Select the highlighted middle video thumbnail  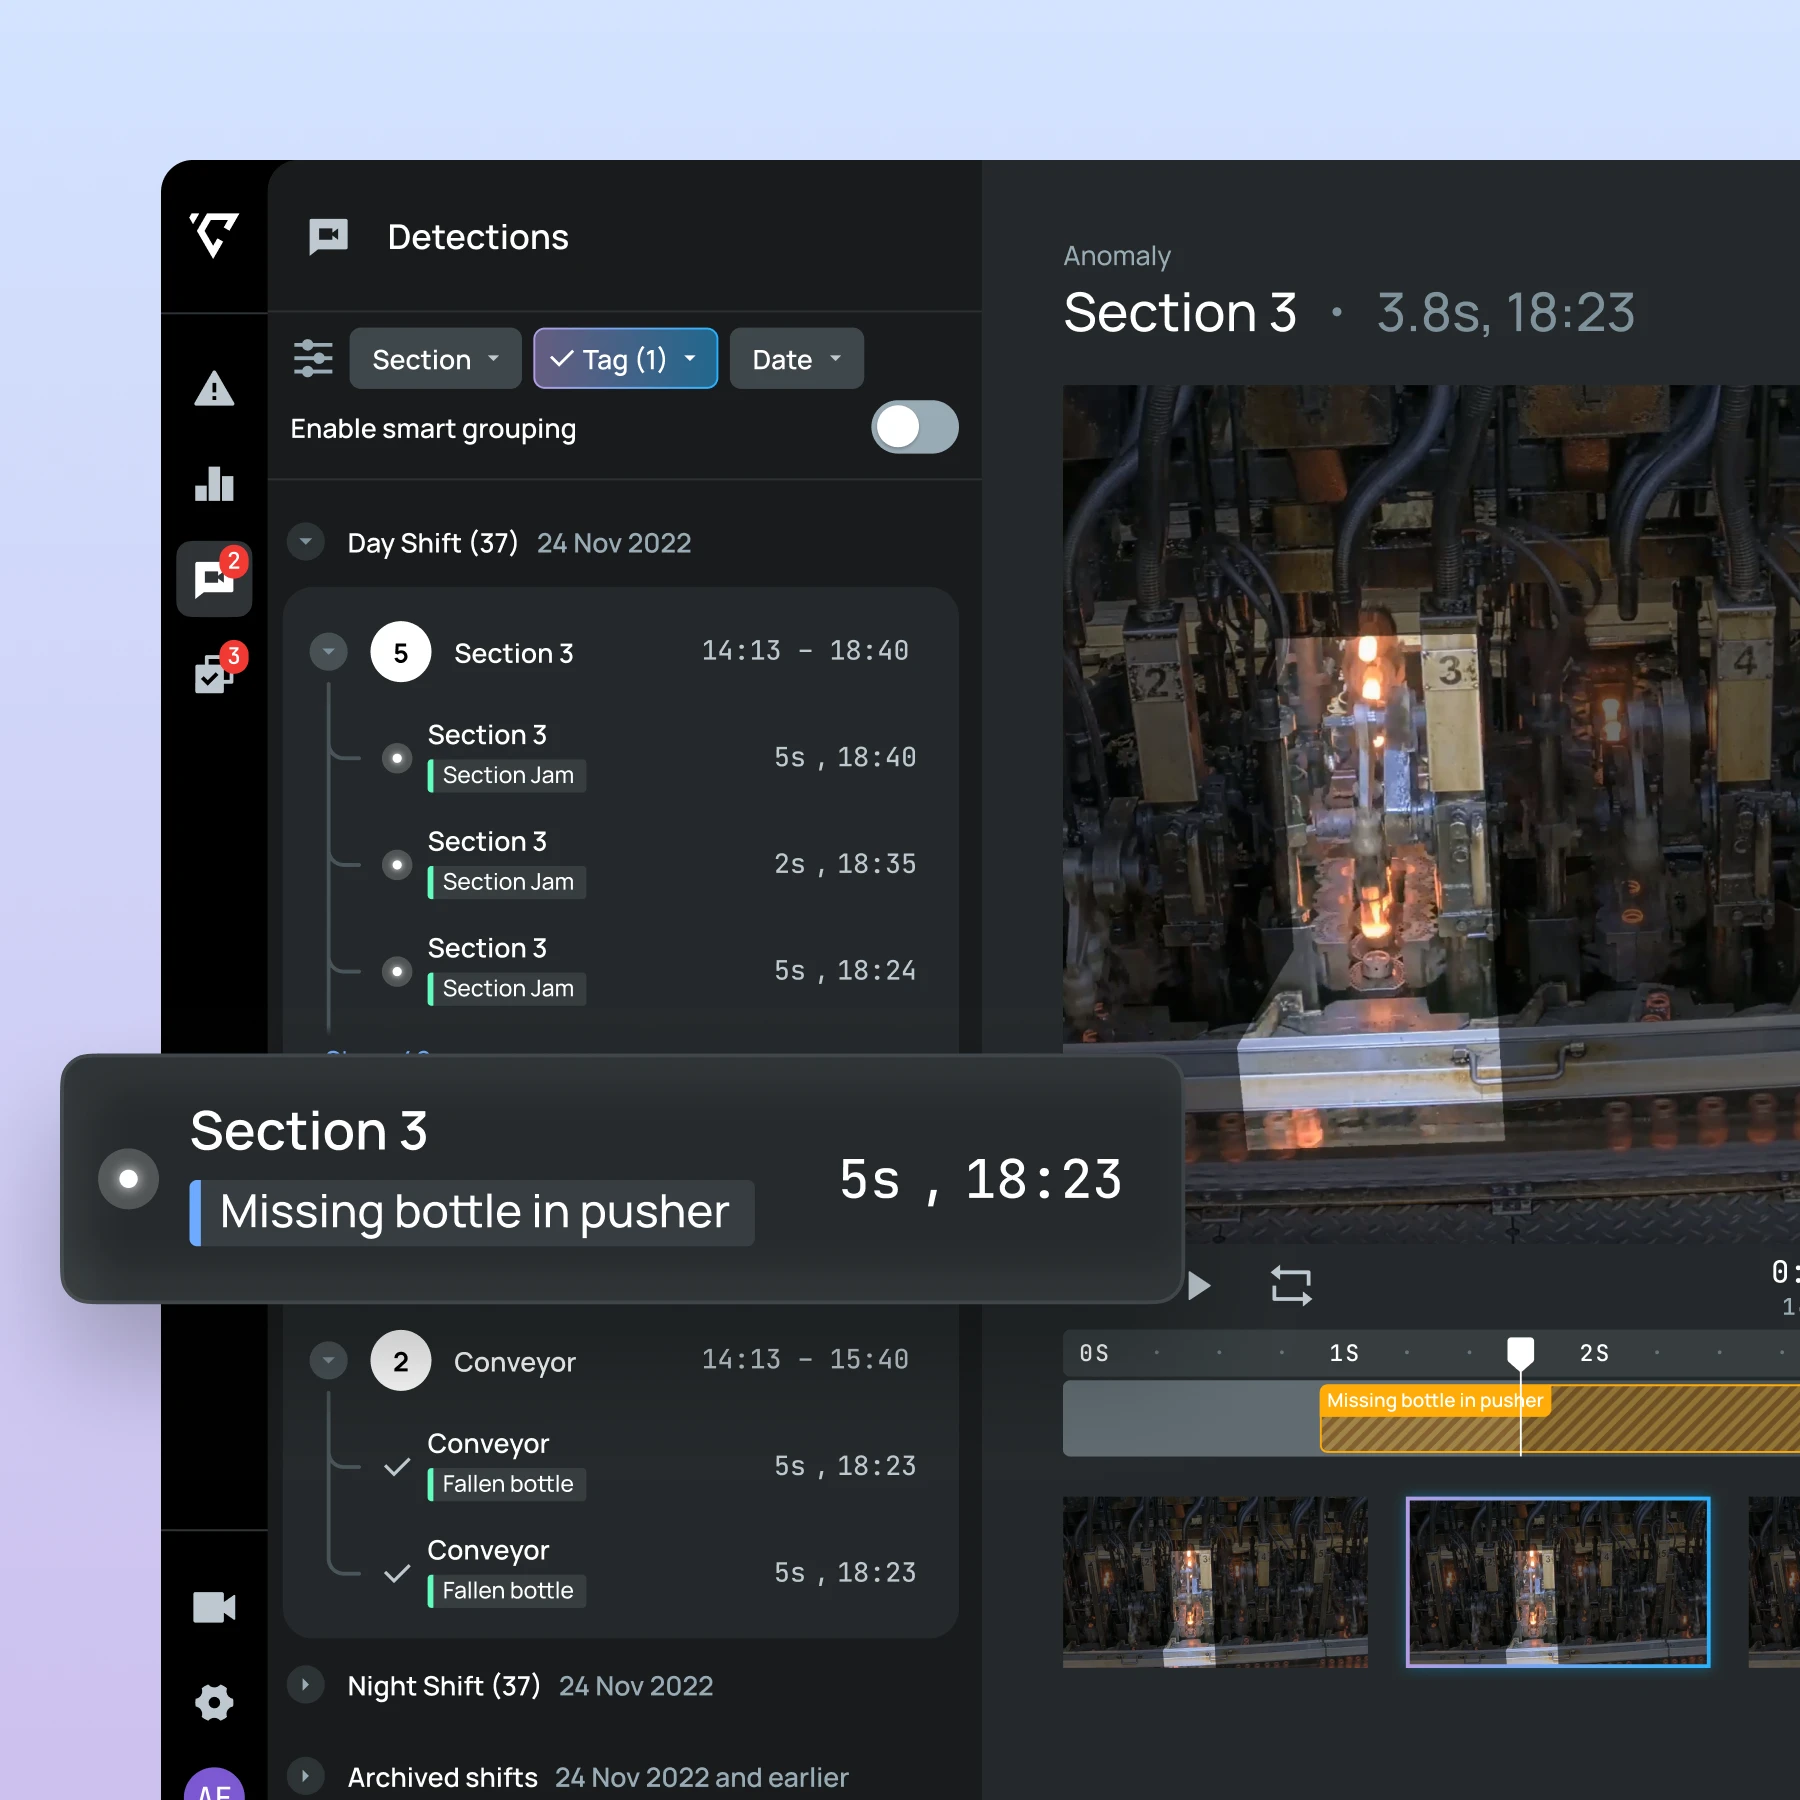(x=1557, y=1582)
